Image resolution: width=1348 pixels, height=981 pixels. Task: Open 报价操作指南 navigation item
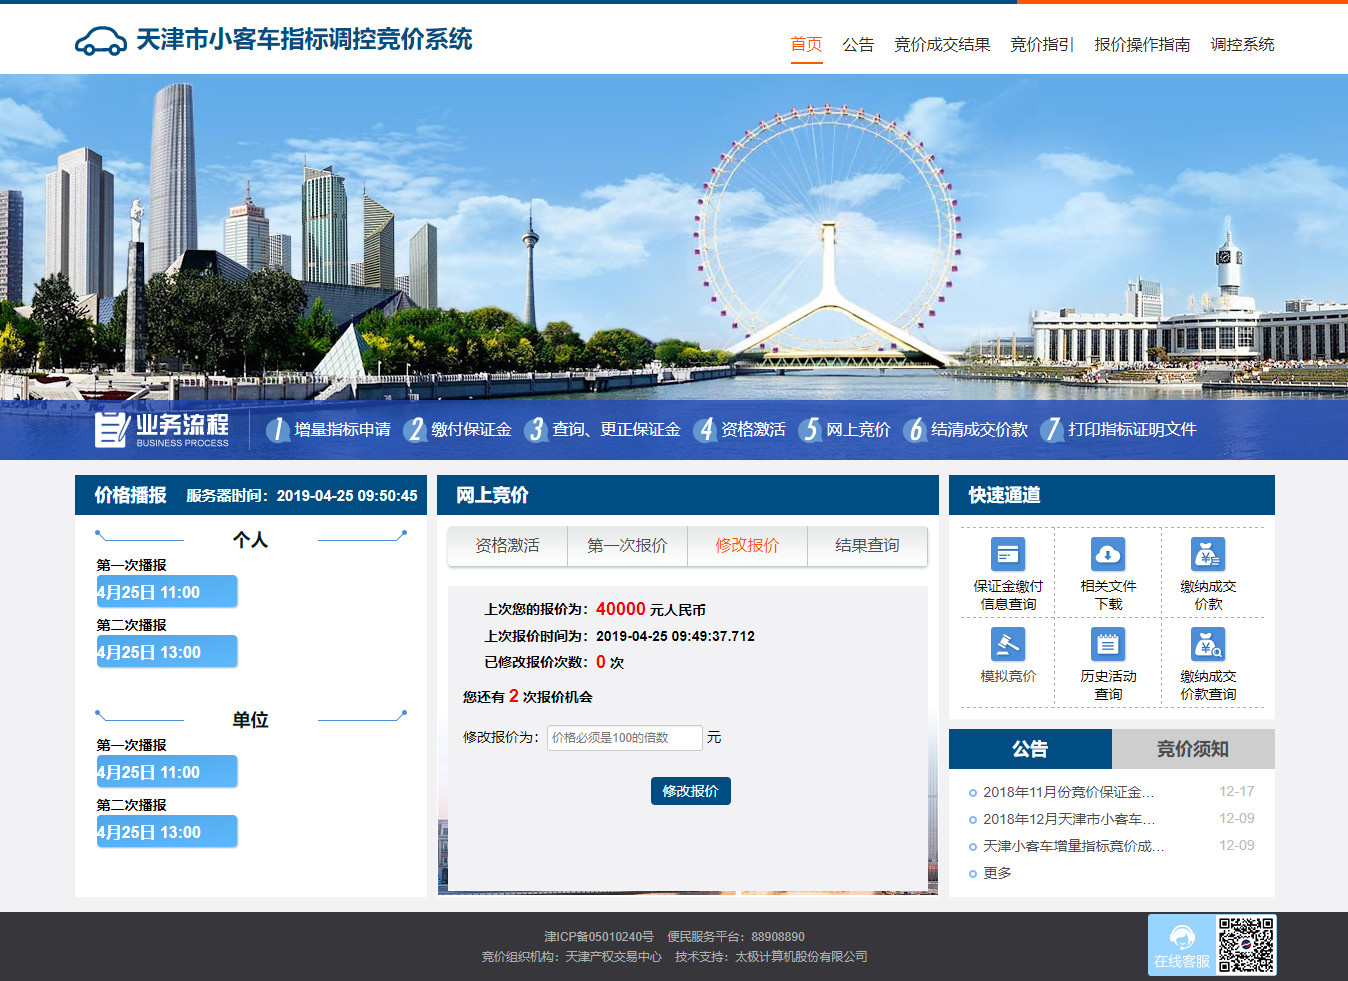(1142, 44)
